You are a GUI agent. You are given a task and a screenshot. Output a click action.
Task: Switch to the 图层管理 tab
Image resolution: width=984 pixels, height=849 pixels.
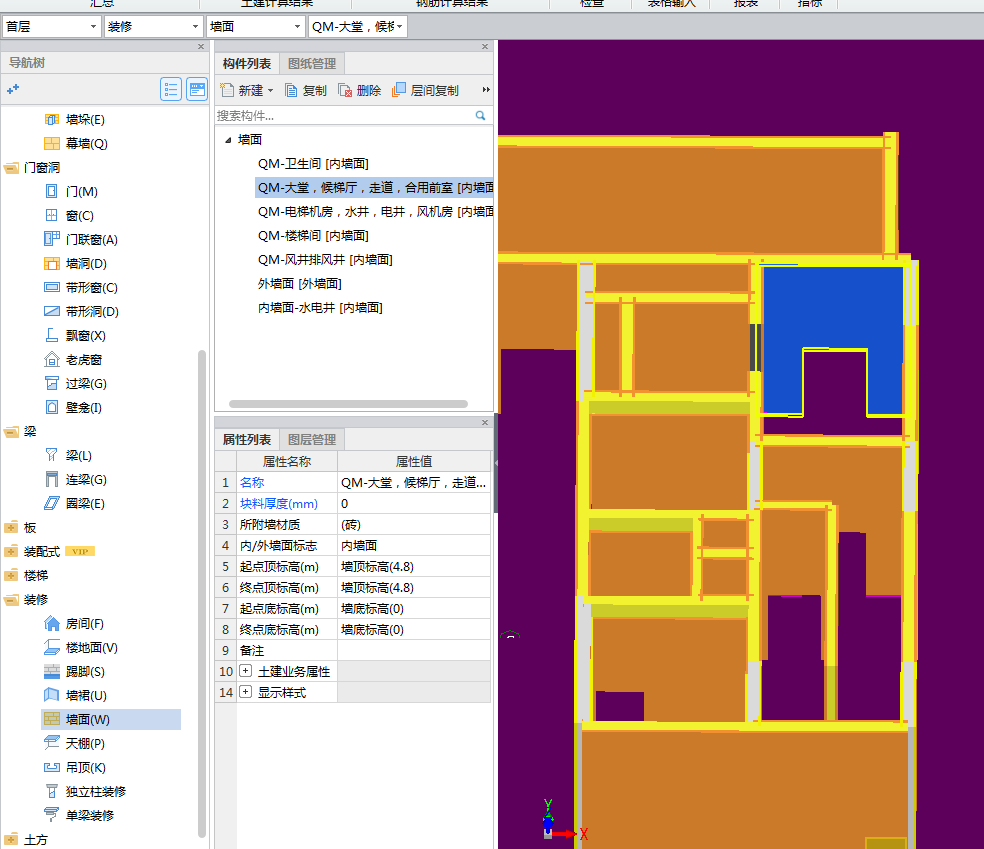312,439
